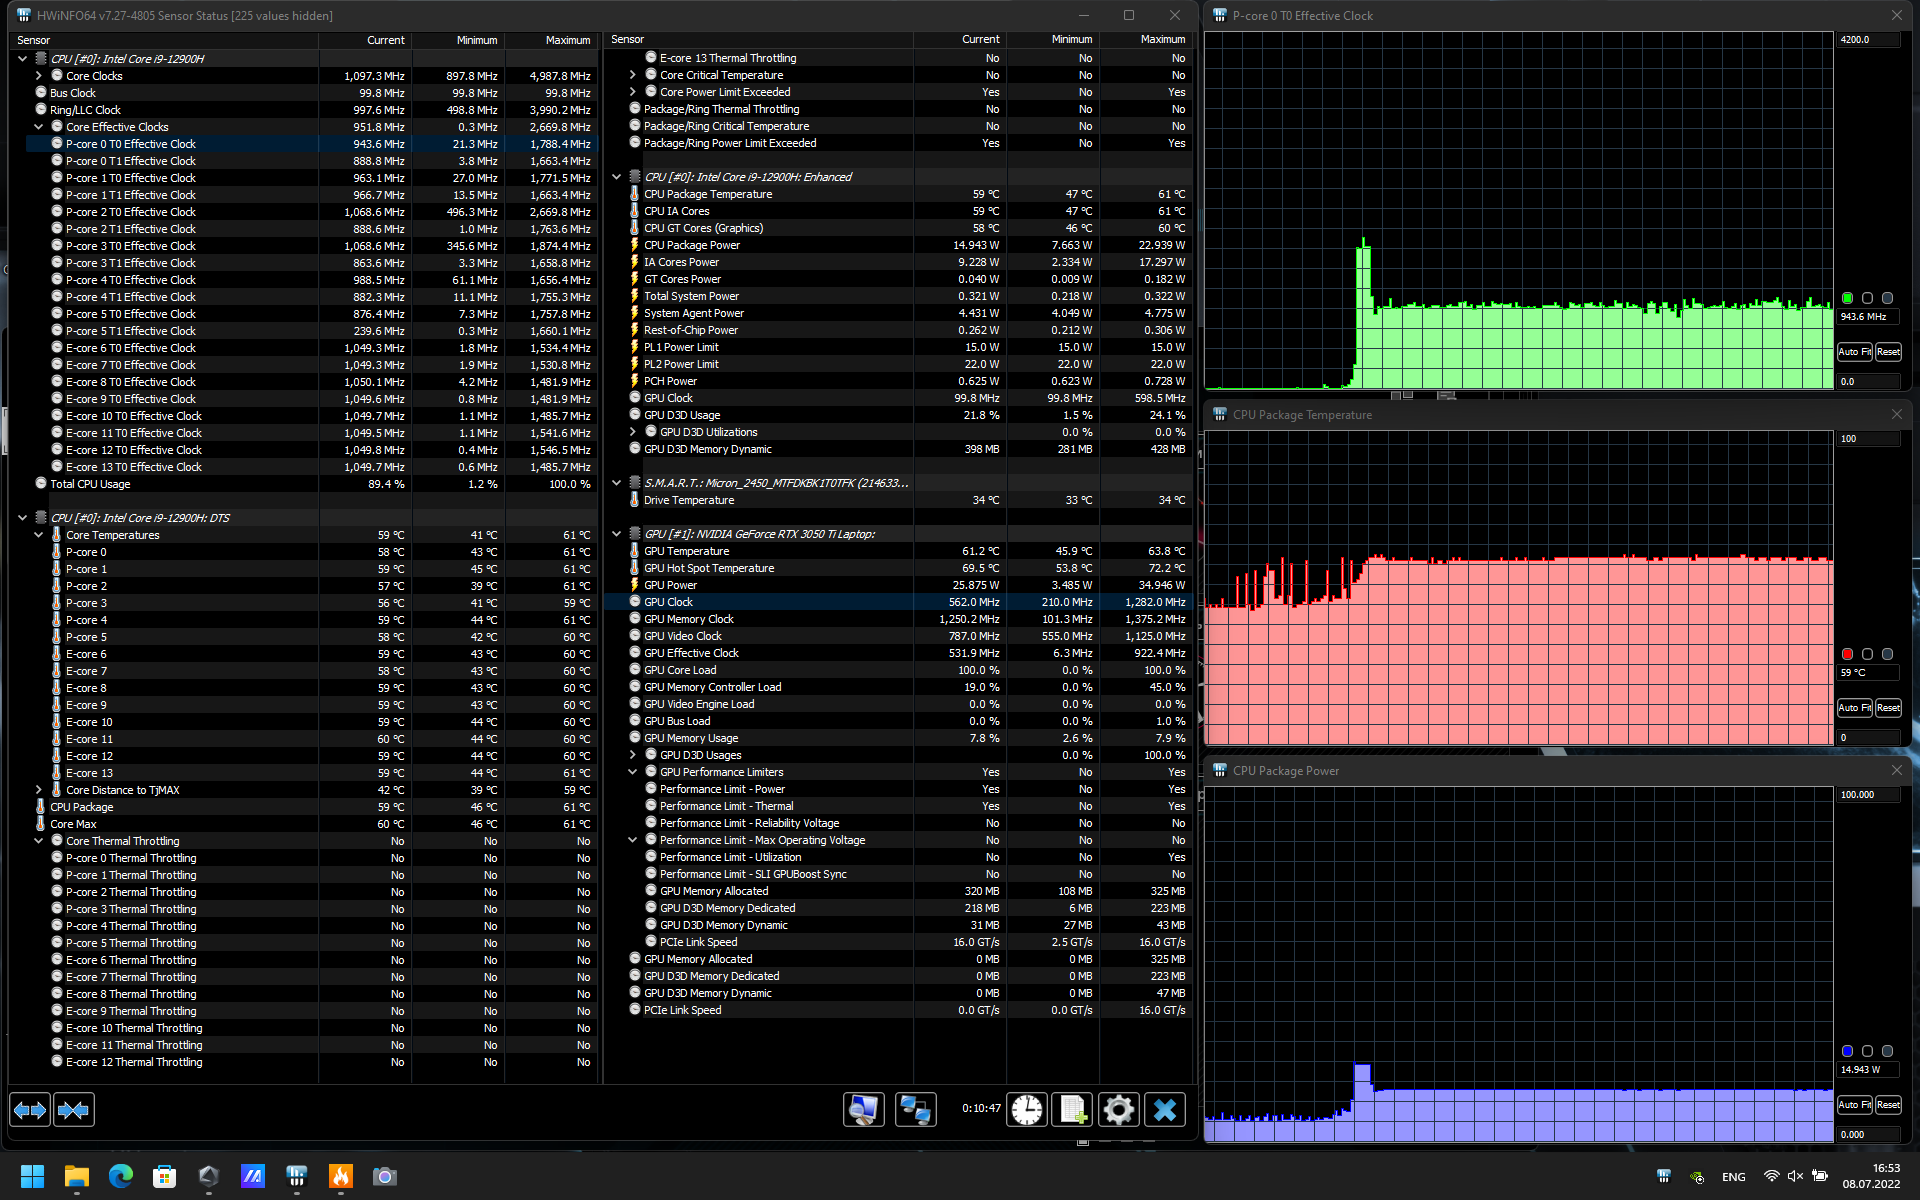Click Auto Fit in CPU Package Temperature graph
This screenshot has height=1200, width=1920.
point(1853,708)
